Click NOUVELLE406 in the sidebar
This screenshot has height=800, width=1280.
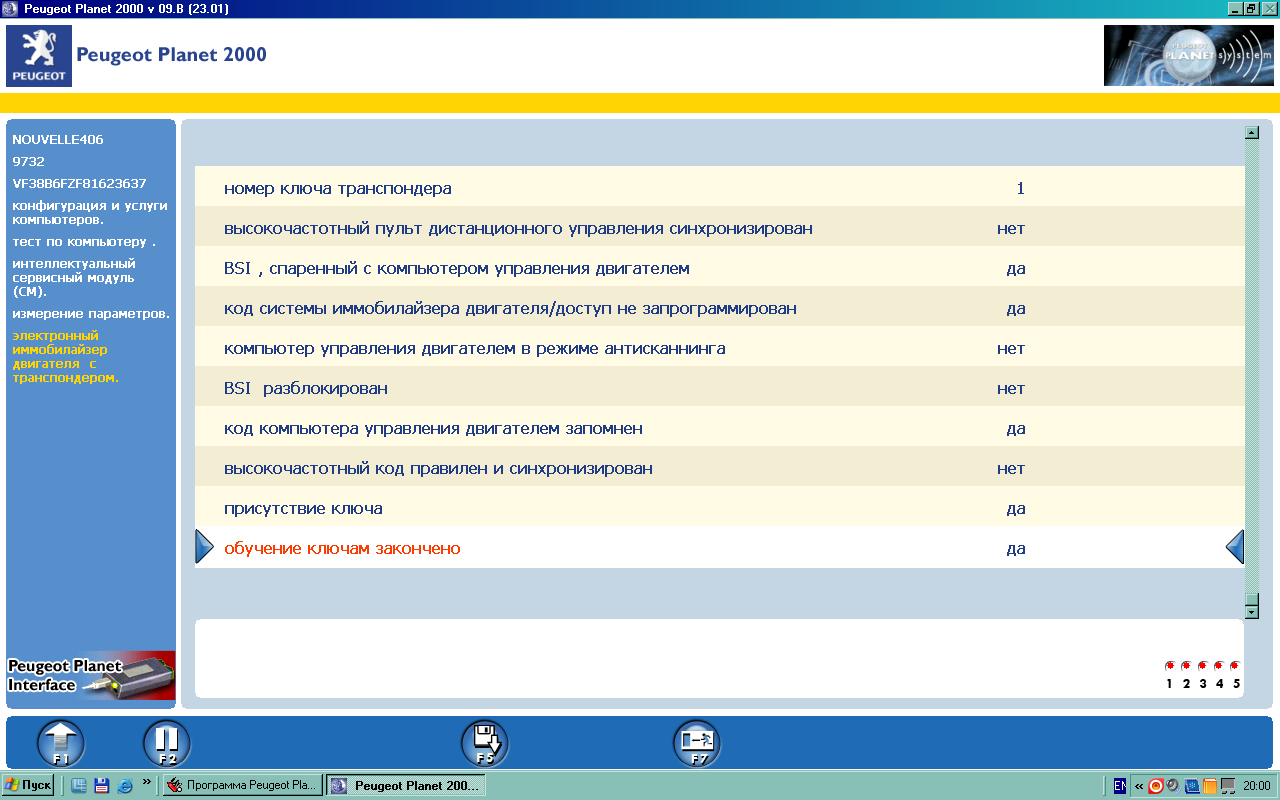coord(58,139)
